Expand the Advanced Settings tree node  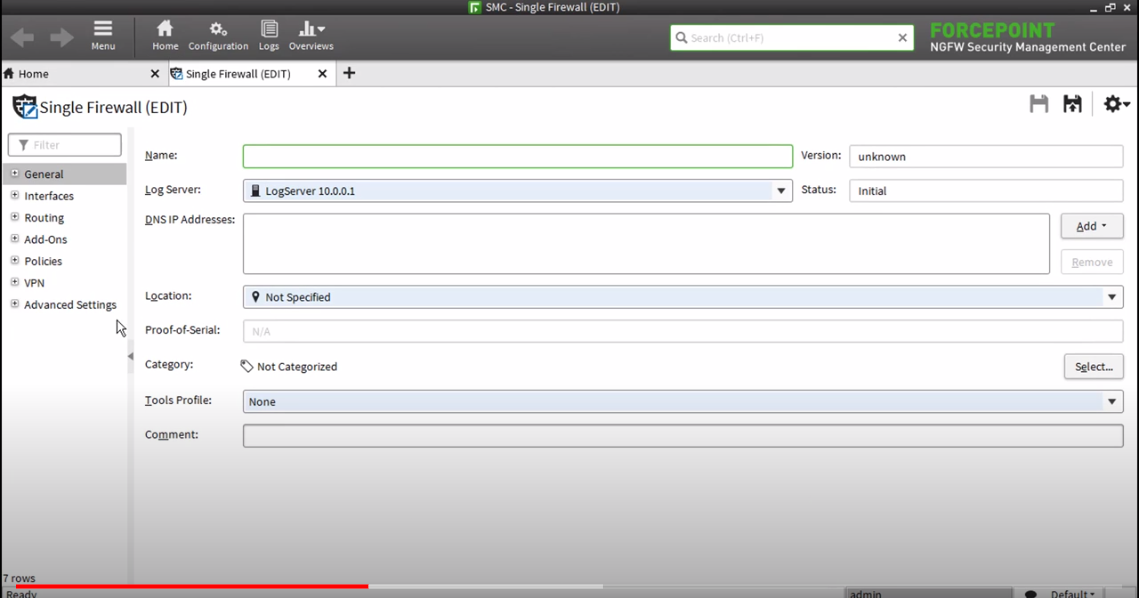pos(15,304)
